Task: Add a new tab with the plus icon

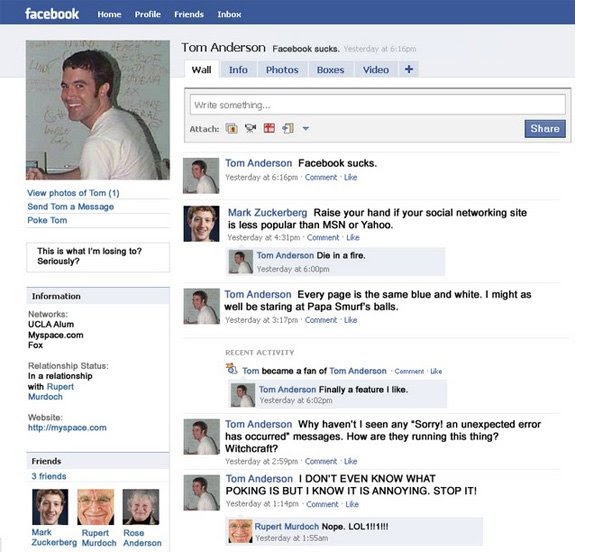Action: pyautogui.click(x=409, y=69)
